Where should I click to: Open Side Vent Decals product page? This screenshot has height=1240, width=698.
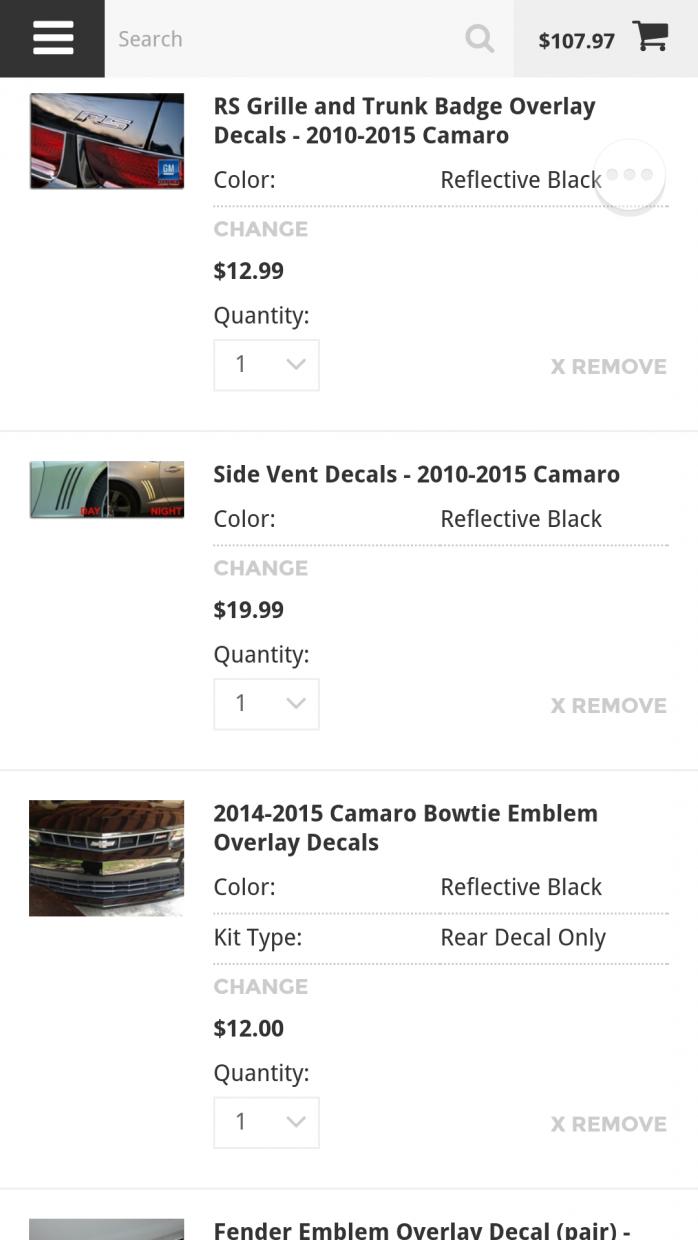click(417, 474)
